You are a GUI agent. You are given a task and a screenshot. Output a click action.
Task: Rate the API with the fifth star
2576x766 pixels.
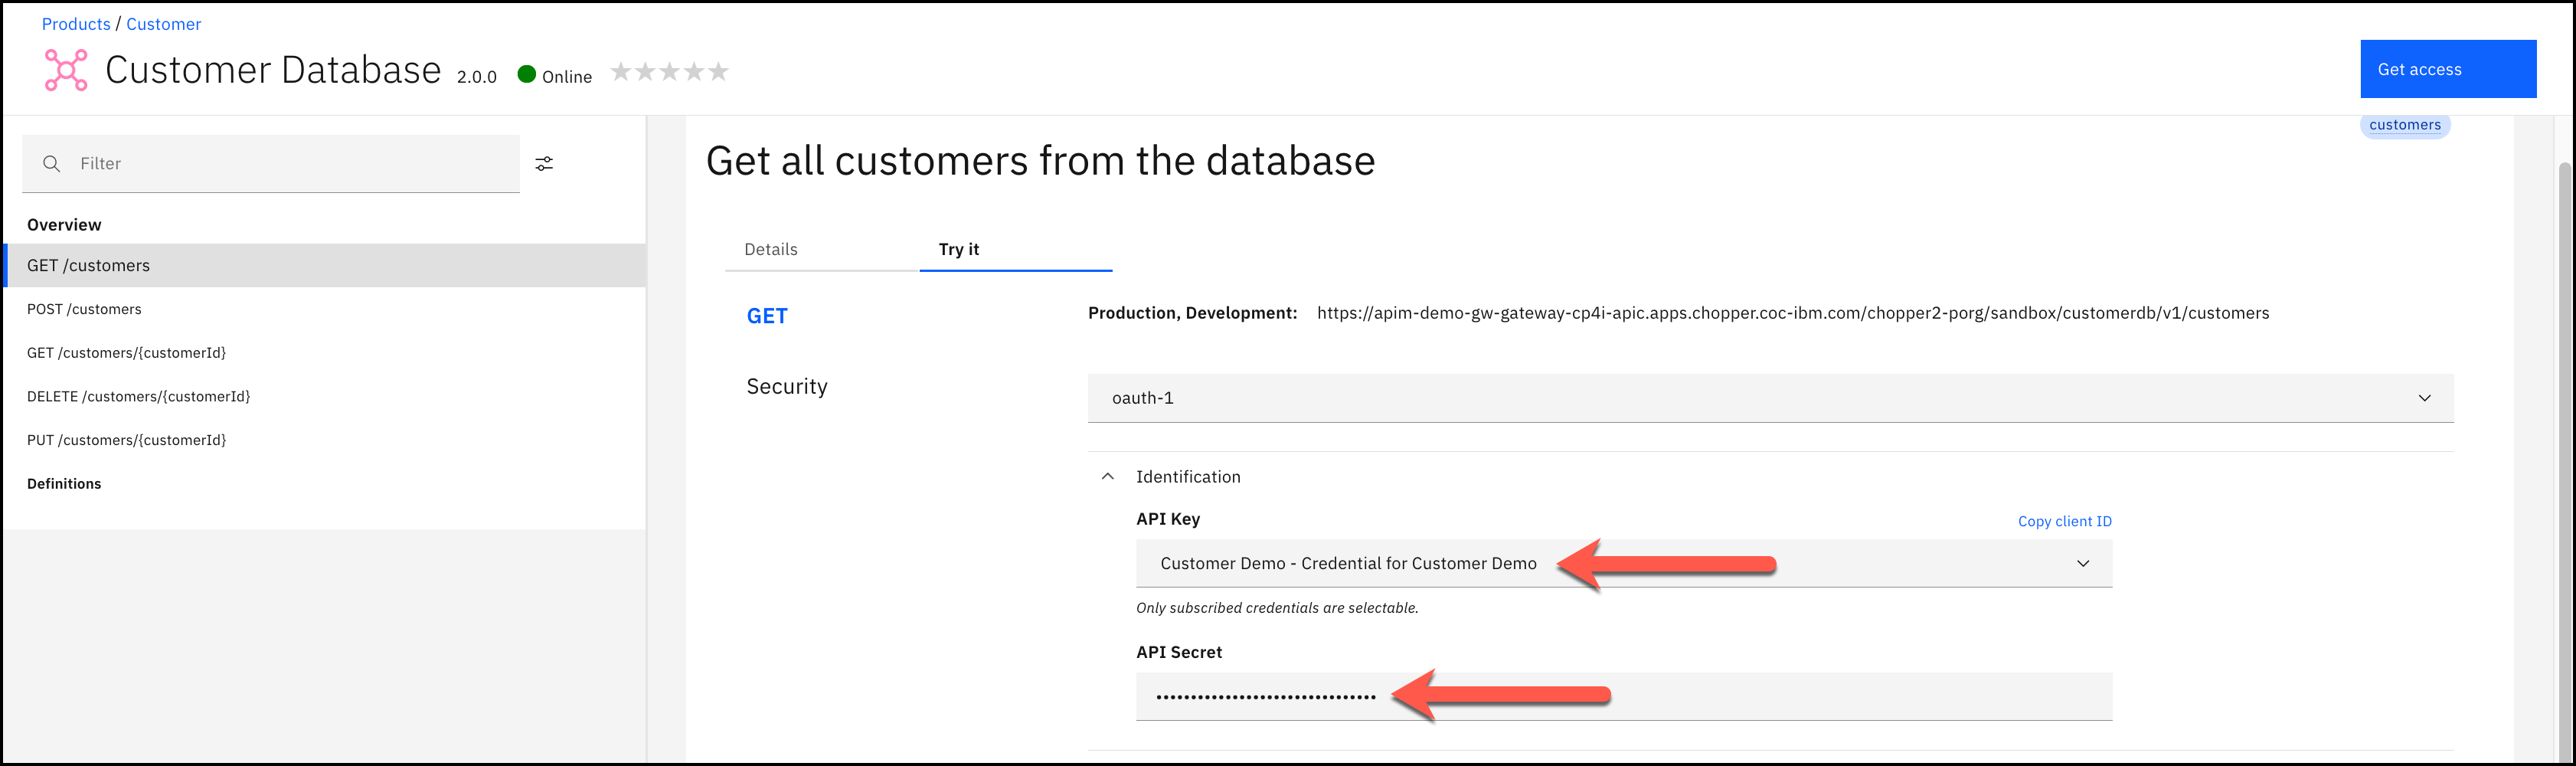coord(718,71)
